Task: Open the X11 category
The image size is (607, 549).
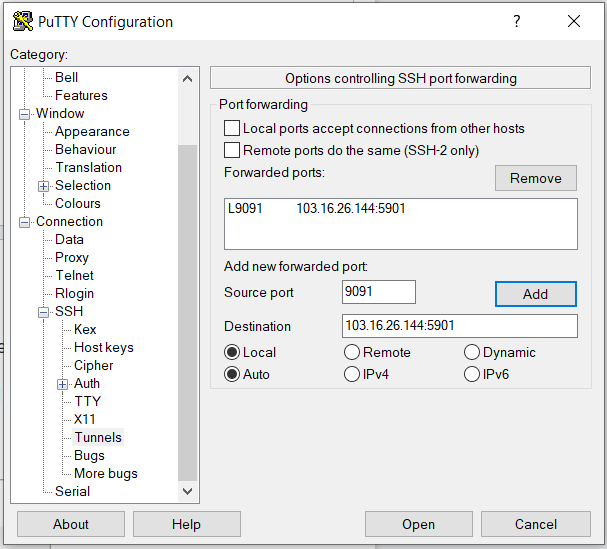Action: click(84, 419)
